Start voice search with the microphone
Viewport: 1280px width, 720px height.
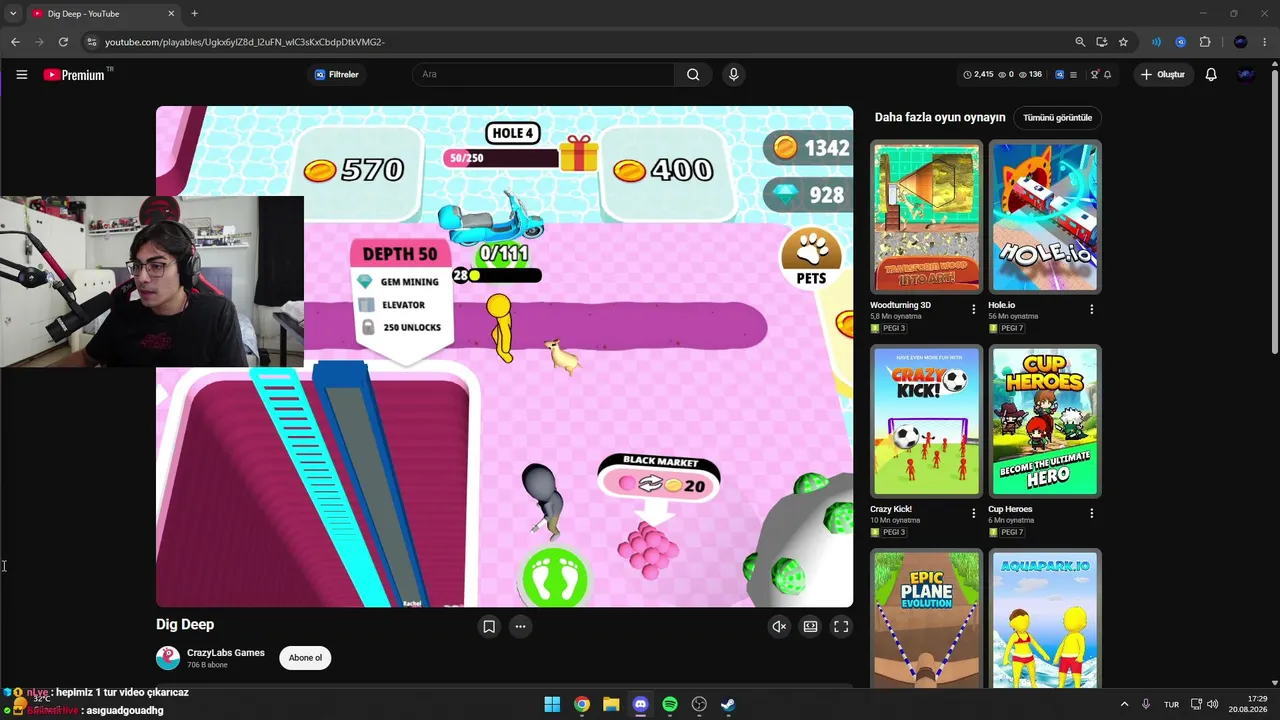click(x=733, y=74)
